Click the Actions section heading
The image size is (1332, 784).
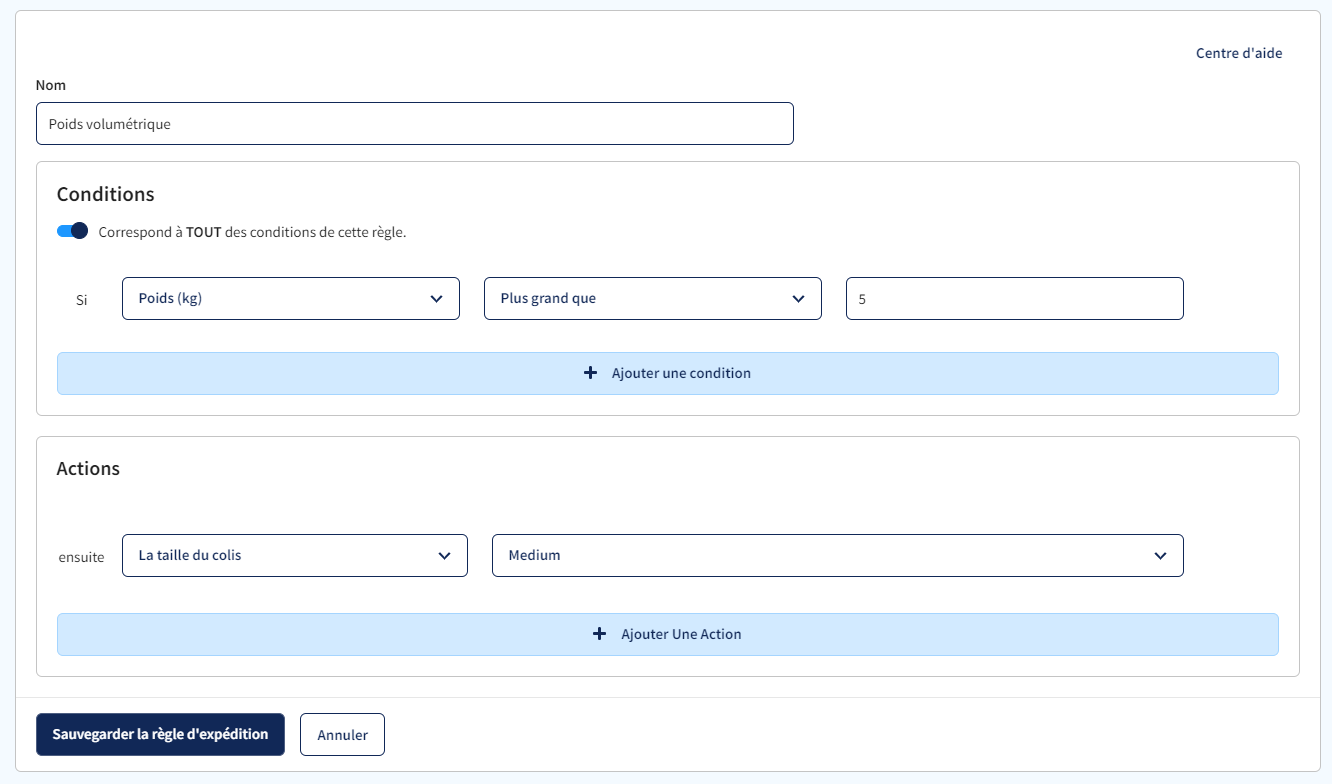(x=88, y=468)
